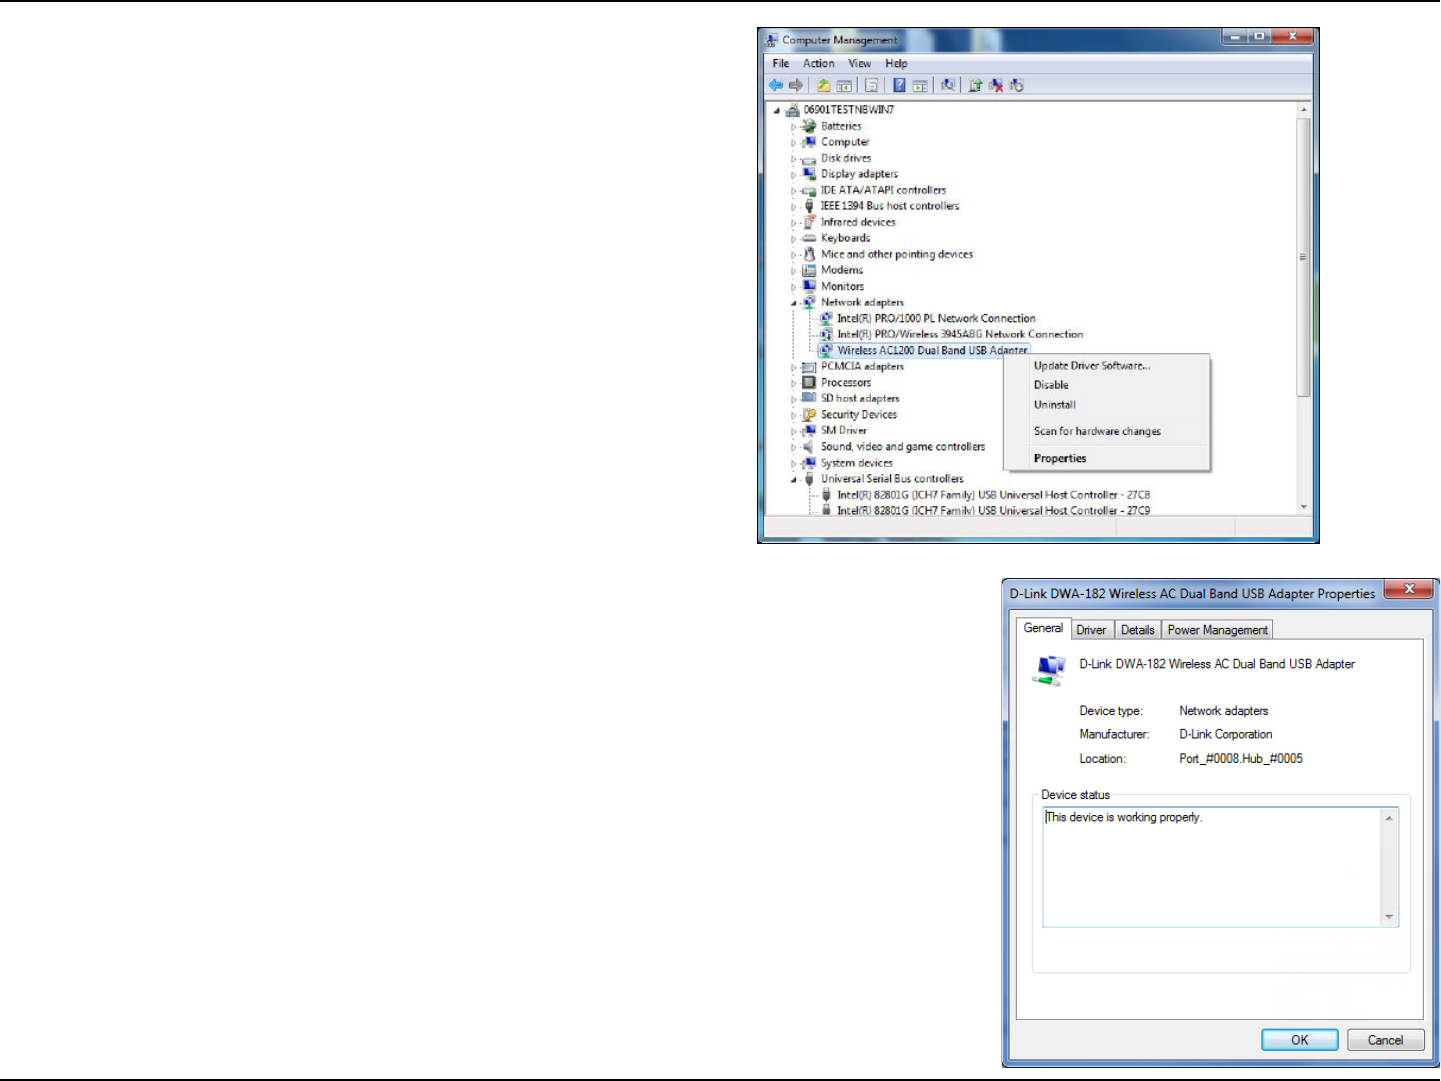Click the Monitors category icon

pyautogui.click(x=809, y=286)
